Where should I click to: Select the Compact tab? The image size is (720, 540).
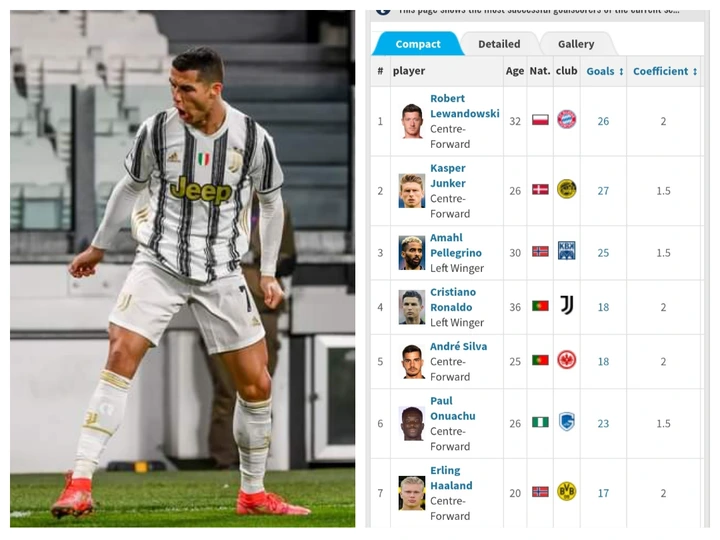(x=418, y=44)
